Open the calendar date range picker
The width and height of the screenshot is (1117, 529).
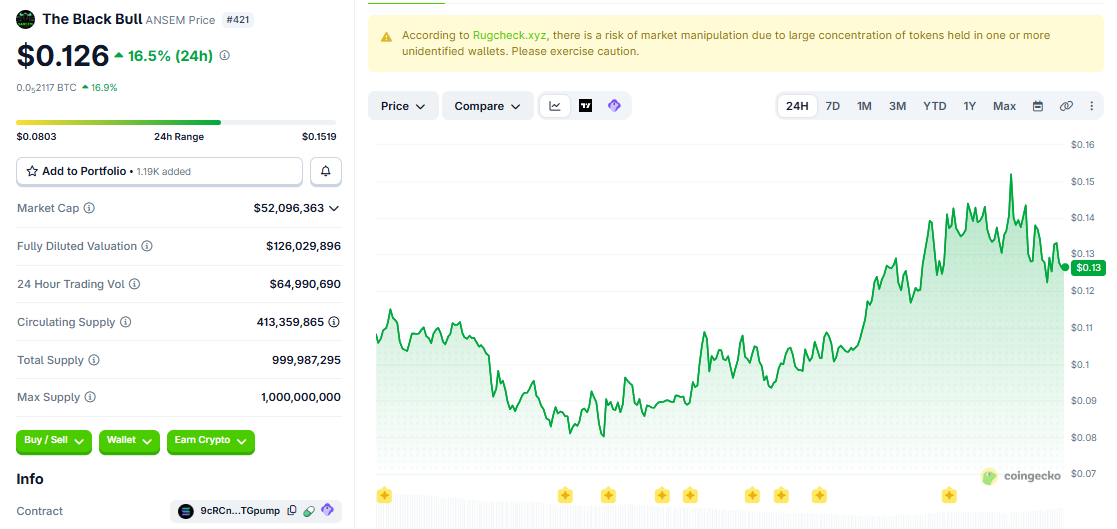[1038, 106]
